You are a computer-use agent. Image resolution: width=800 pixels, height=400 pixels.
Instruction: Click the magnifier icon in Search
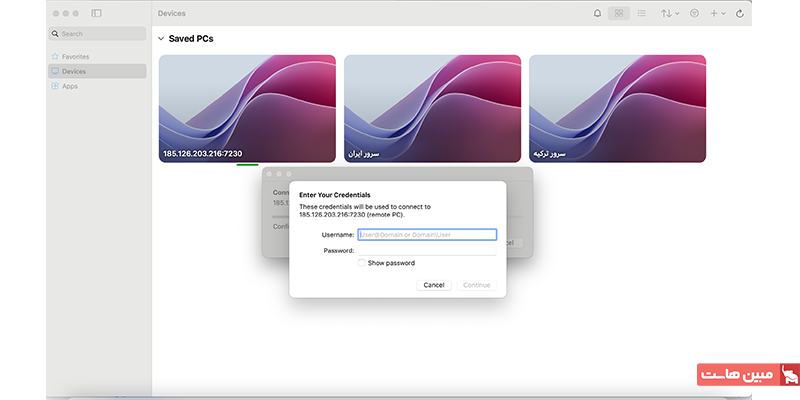click(55, 34)
